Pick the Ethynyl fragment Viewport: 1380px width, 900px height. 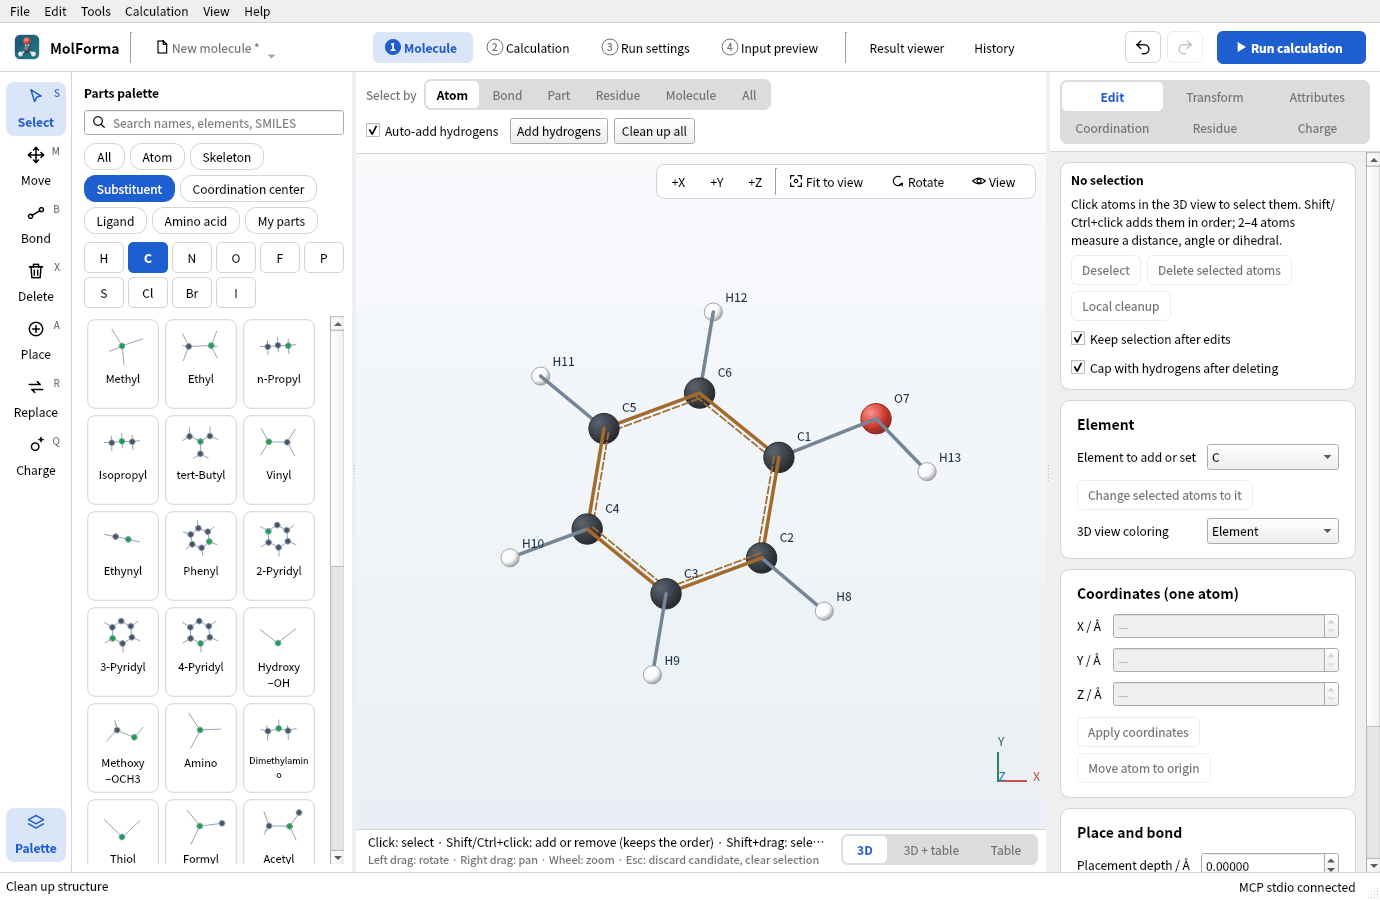click(x=123, y=555)
